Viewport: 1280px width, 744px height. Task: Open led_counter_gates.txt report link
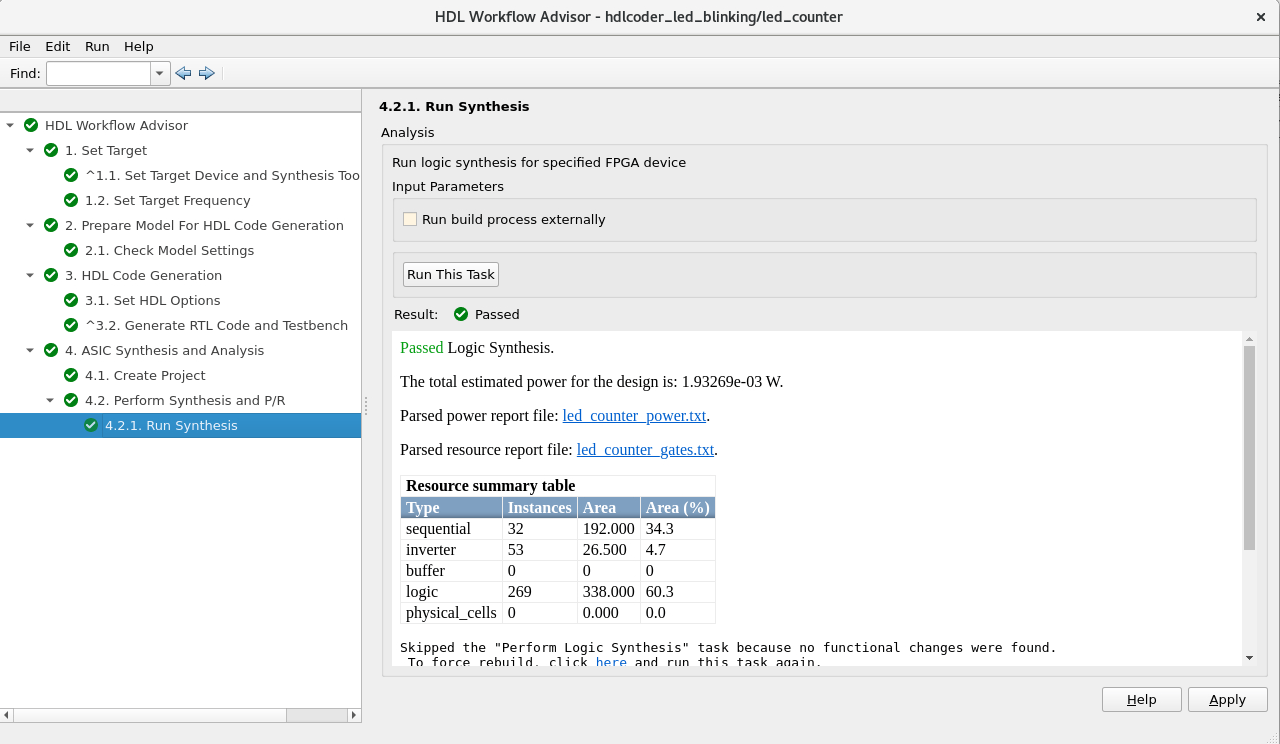tap(646, 450)
